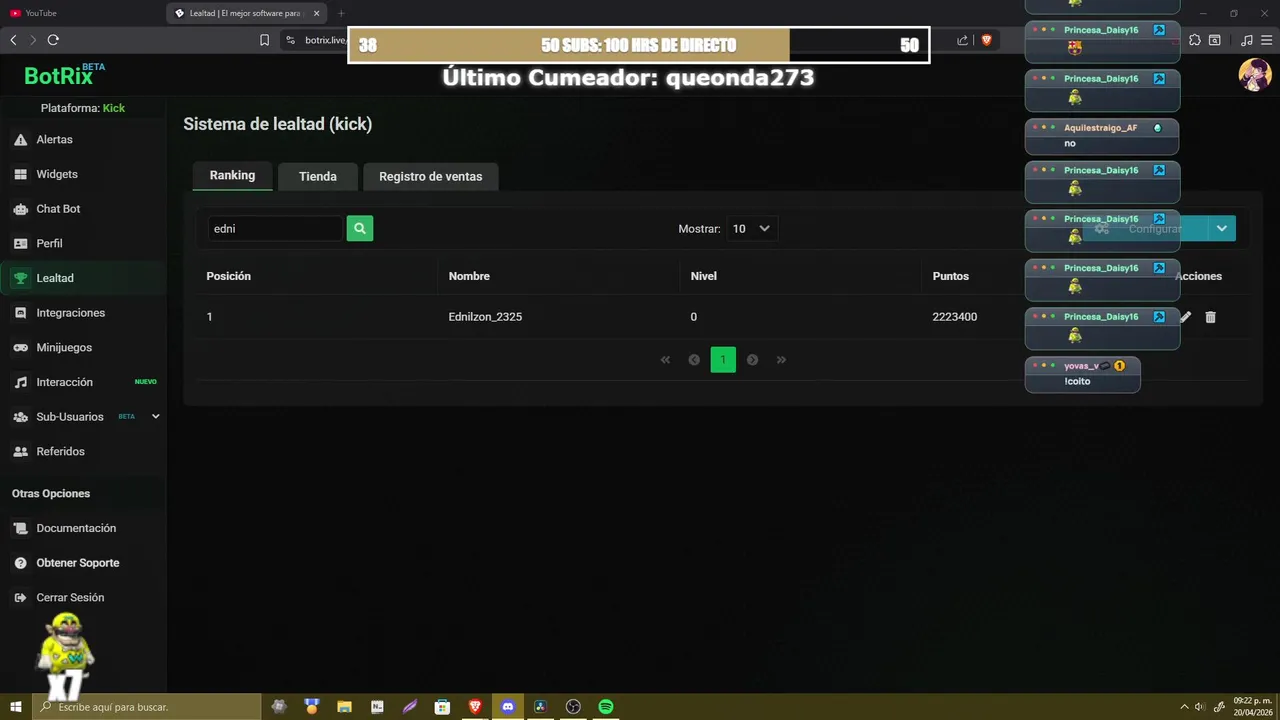Image resolution: width=1280 pixels, height=720 pixels.
Task: Go to page 1 in pagination
Action: (723, 360)
